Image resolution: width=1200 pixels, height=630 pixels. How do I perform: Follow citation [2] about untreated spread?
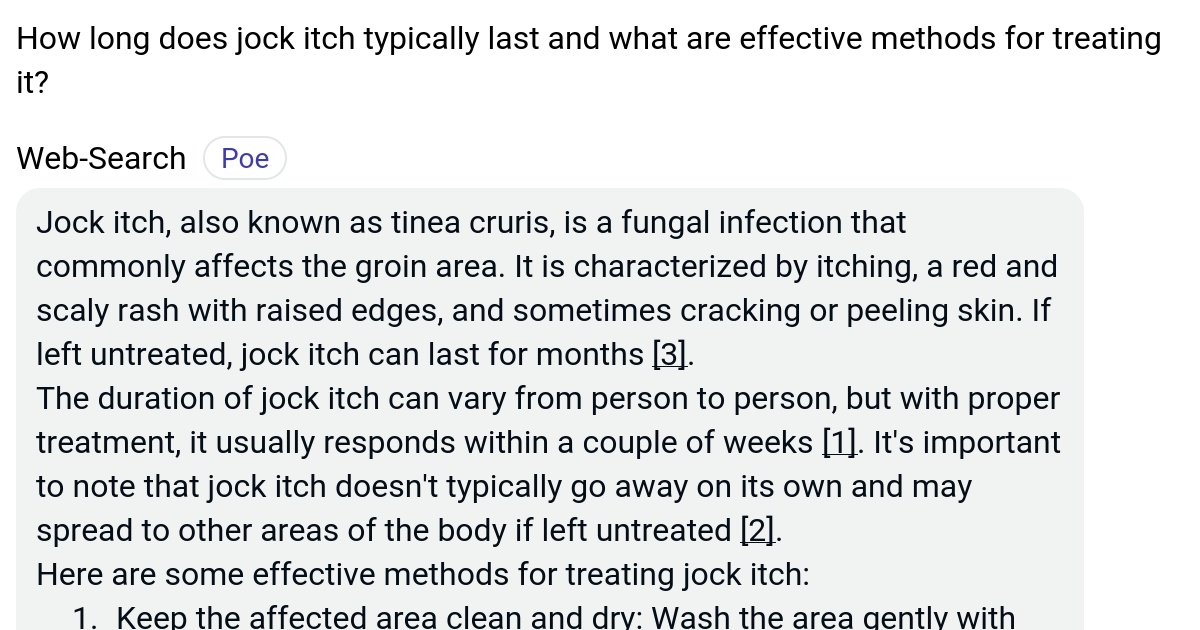point(757,530)
